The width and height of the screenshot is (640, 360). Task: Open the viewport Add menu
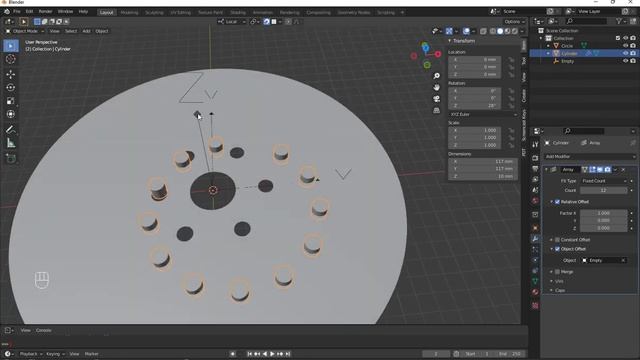pos(86,31)
